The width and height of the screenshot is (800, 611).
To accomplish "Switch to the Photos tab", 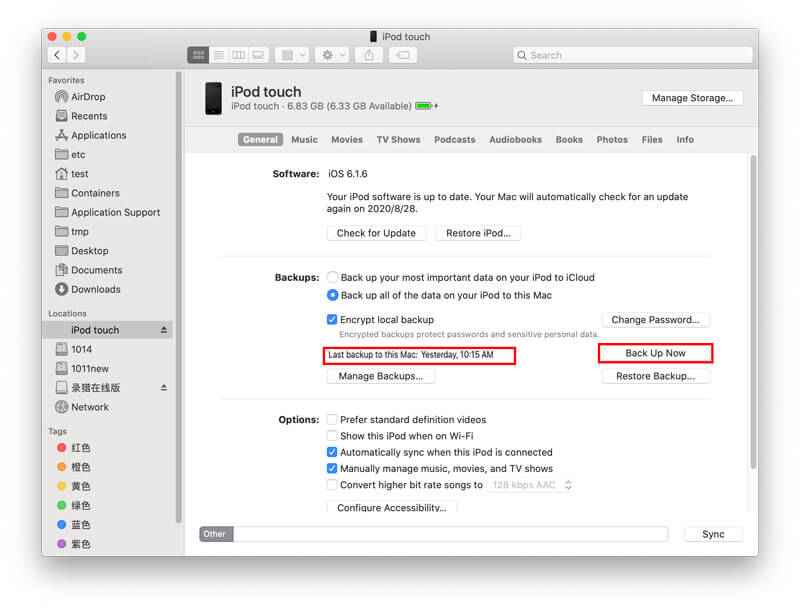I will pos(612,140).
